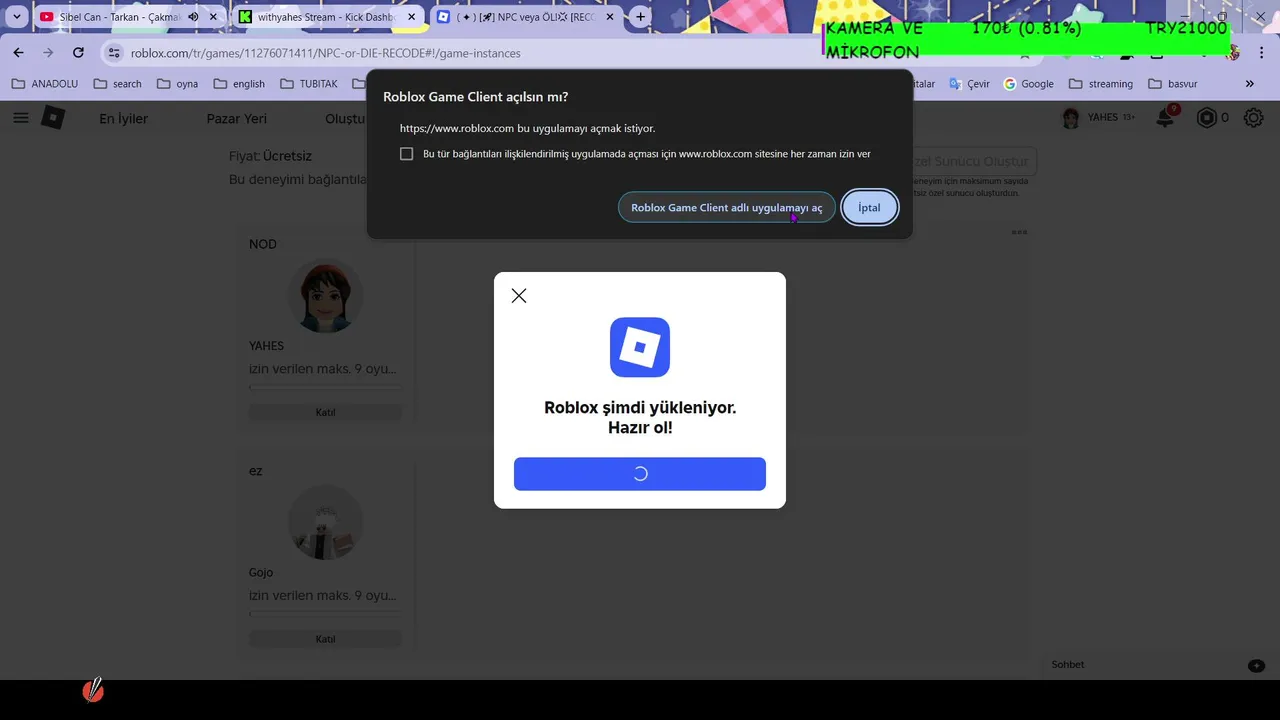Viewport: 1280px width, 720px height.
Task: Open the oyna bookmark folder
Action: (177, 84)
